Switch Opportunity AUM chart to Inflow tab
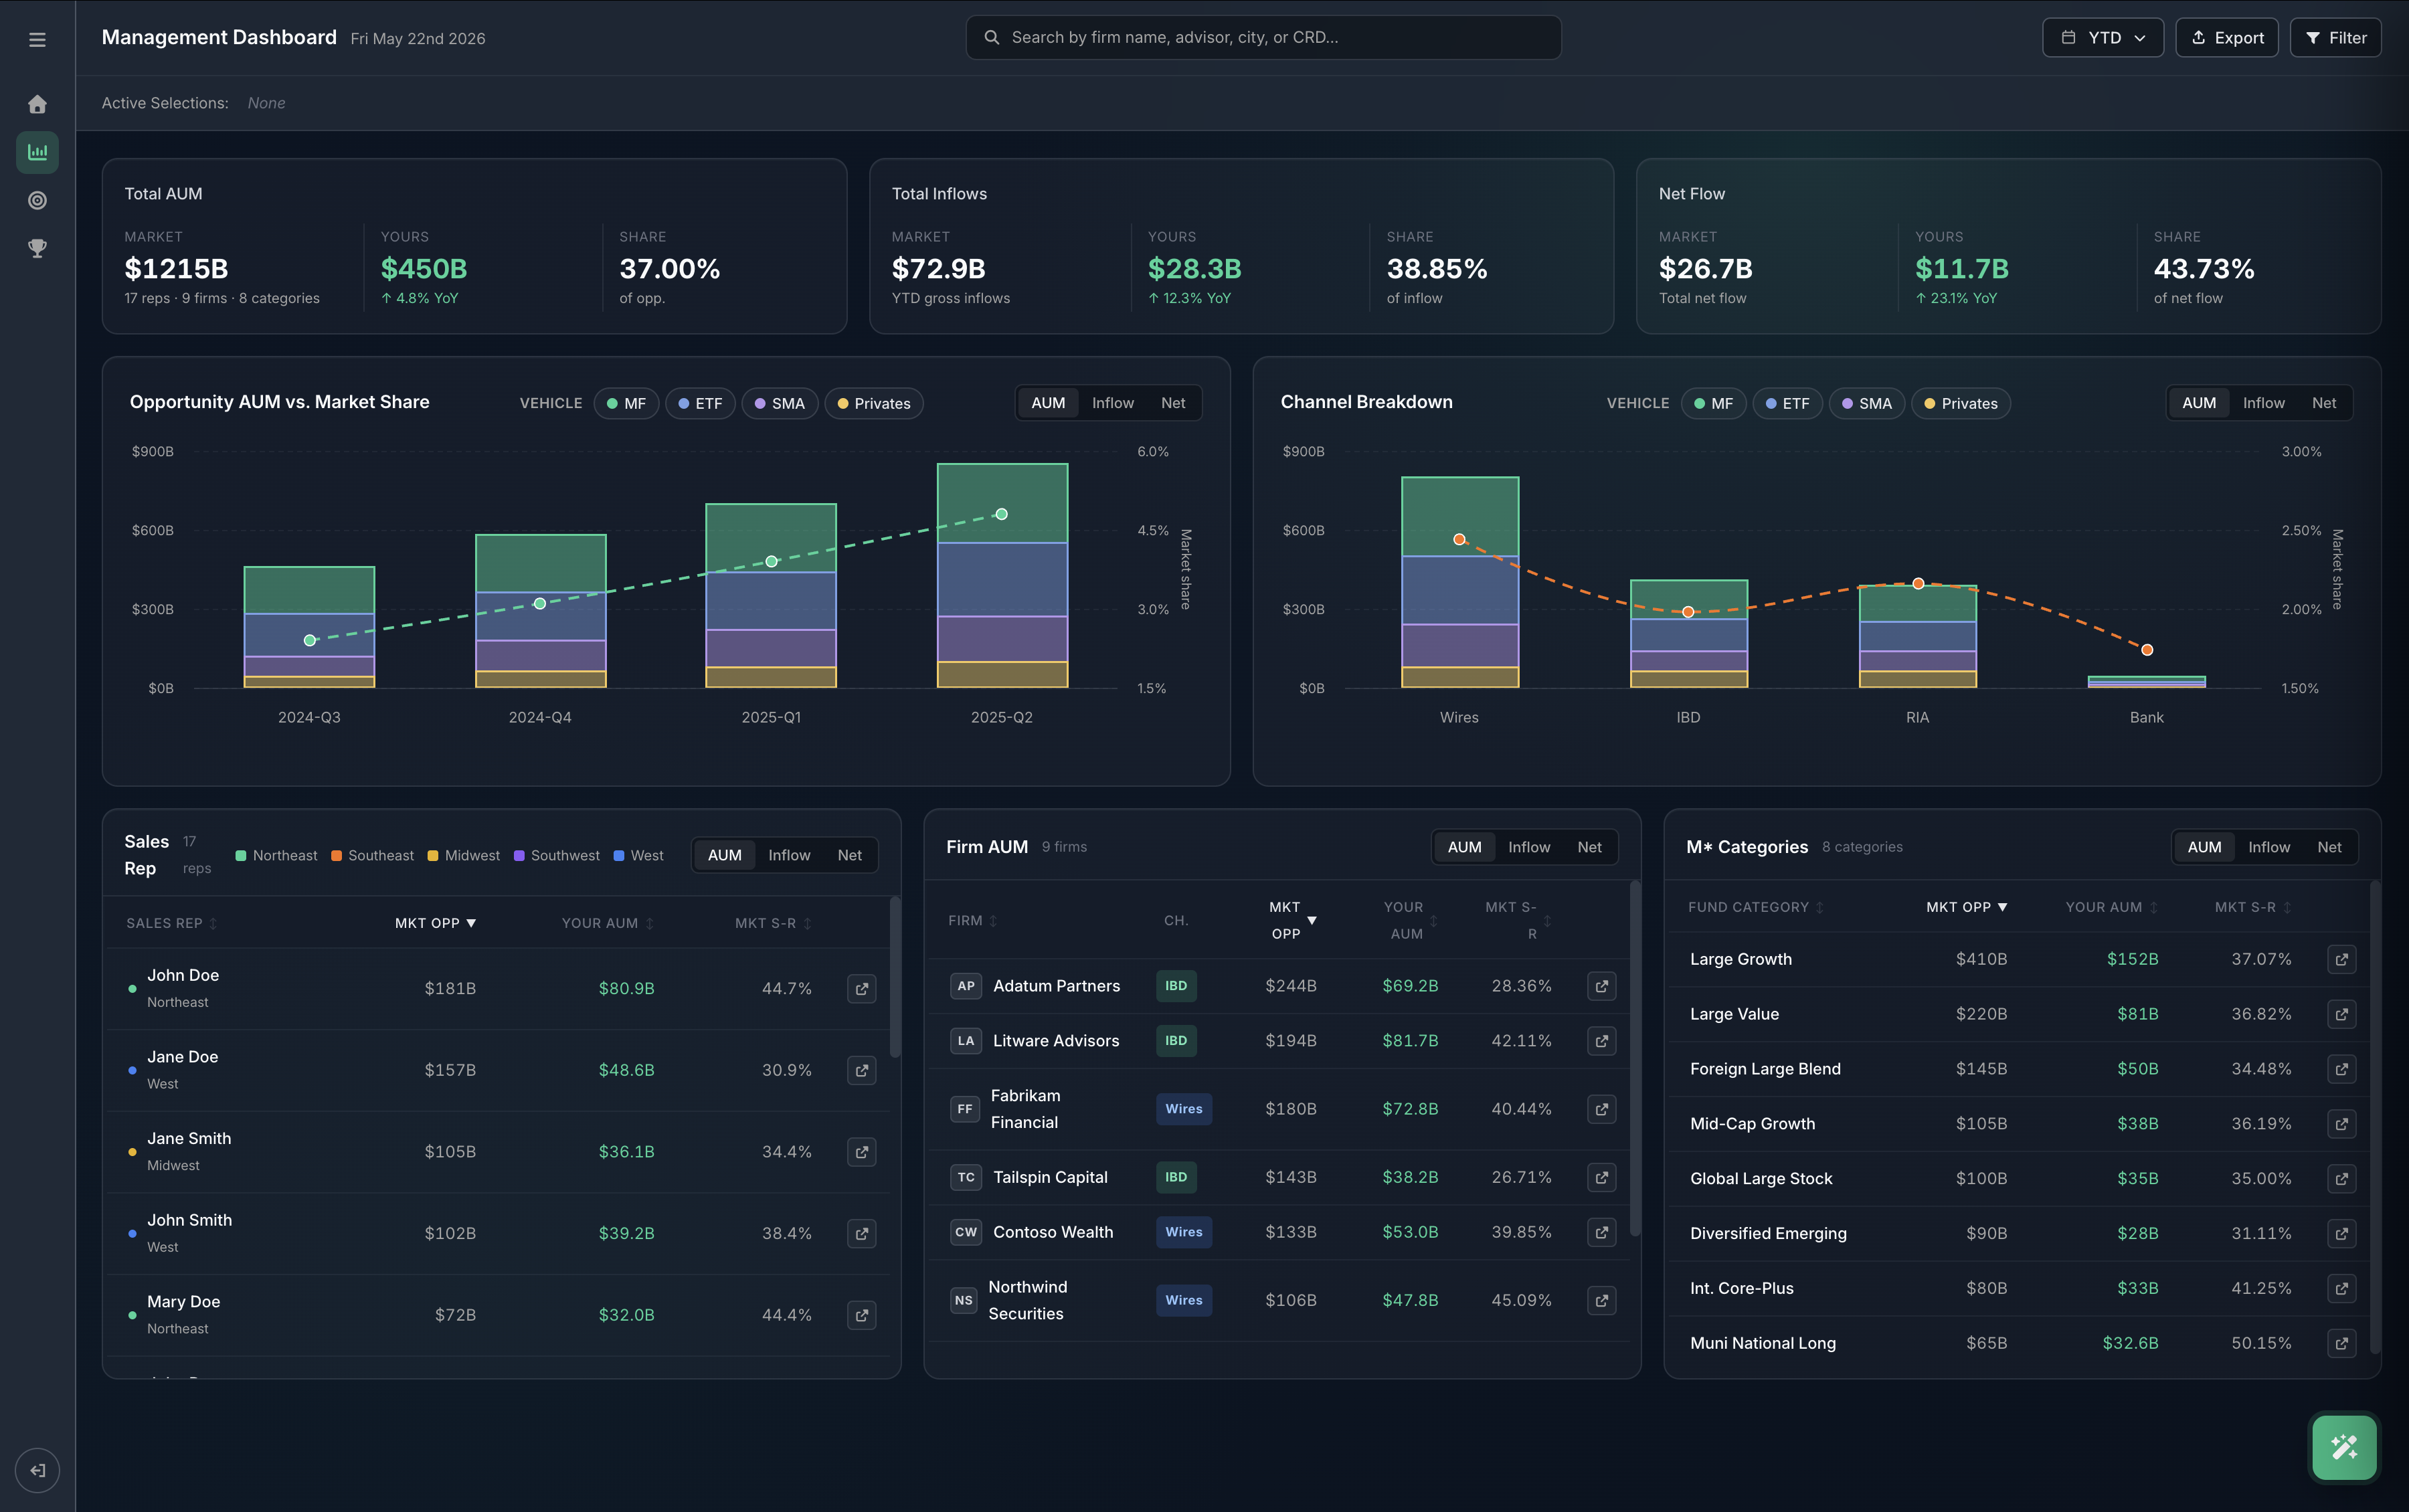This screenshot has width=2409, height=1512. coord(1112,403)
